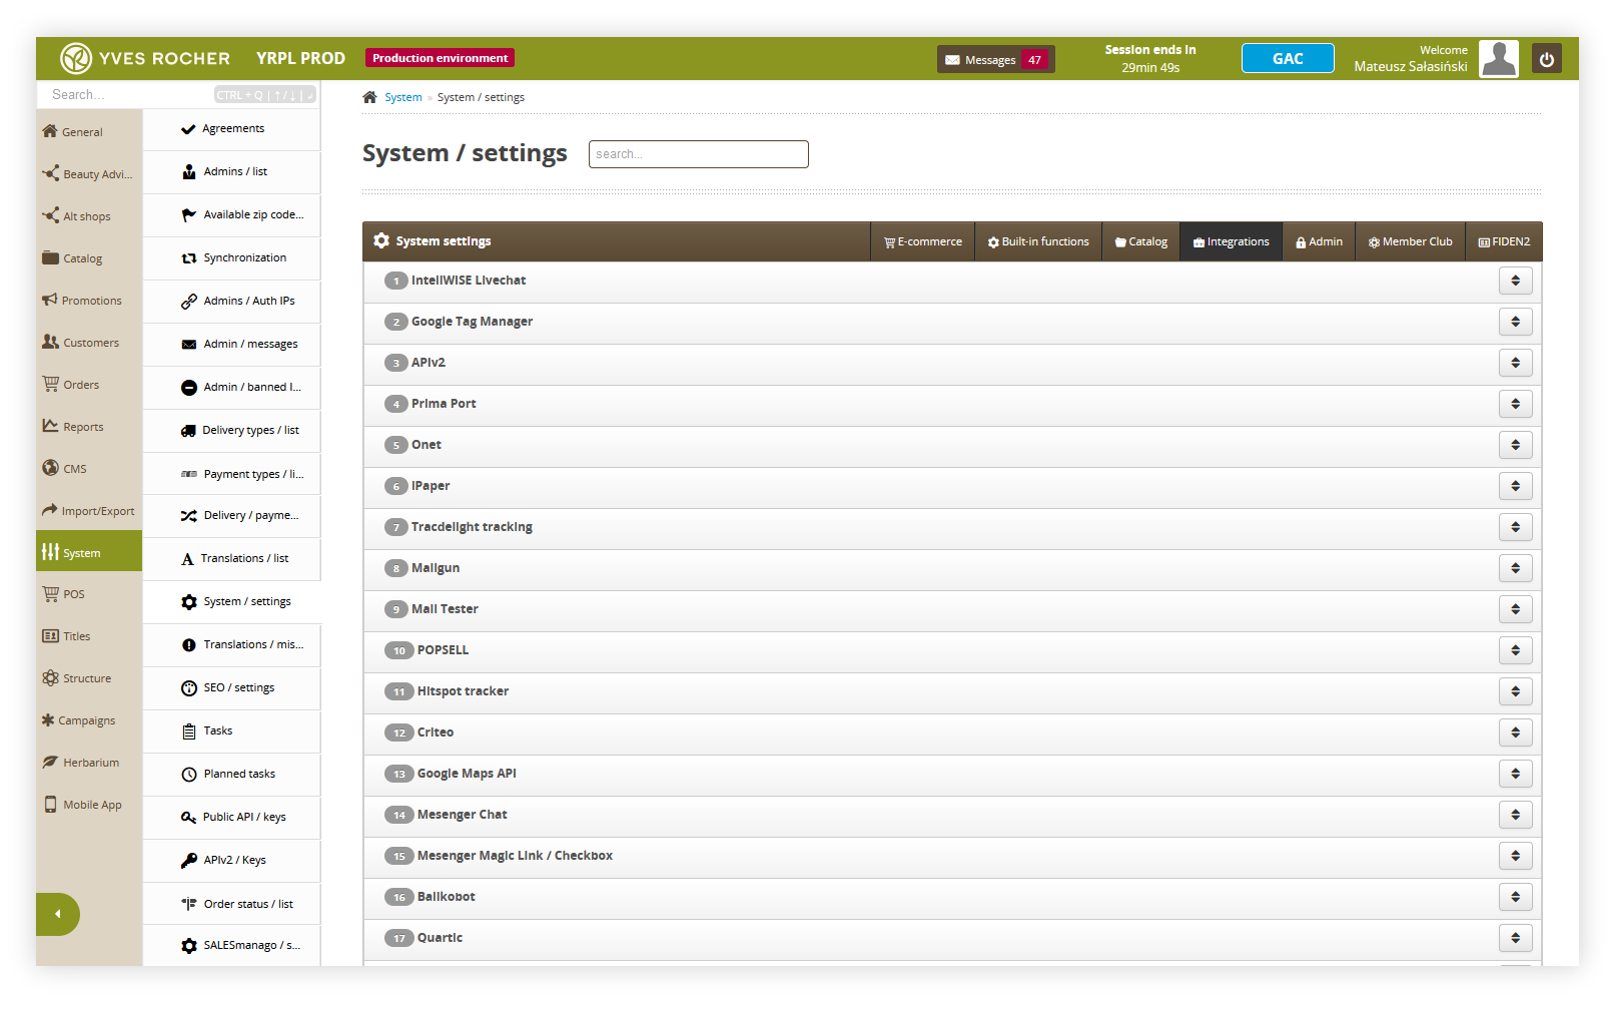Open Reports sidebar section
Image resolution: width=1624 pixels, height=1011 pixels.
pyautogui.click(x=89, y=427)
